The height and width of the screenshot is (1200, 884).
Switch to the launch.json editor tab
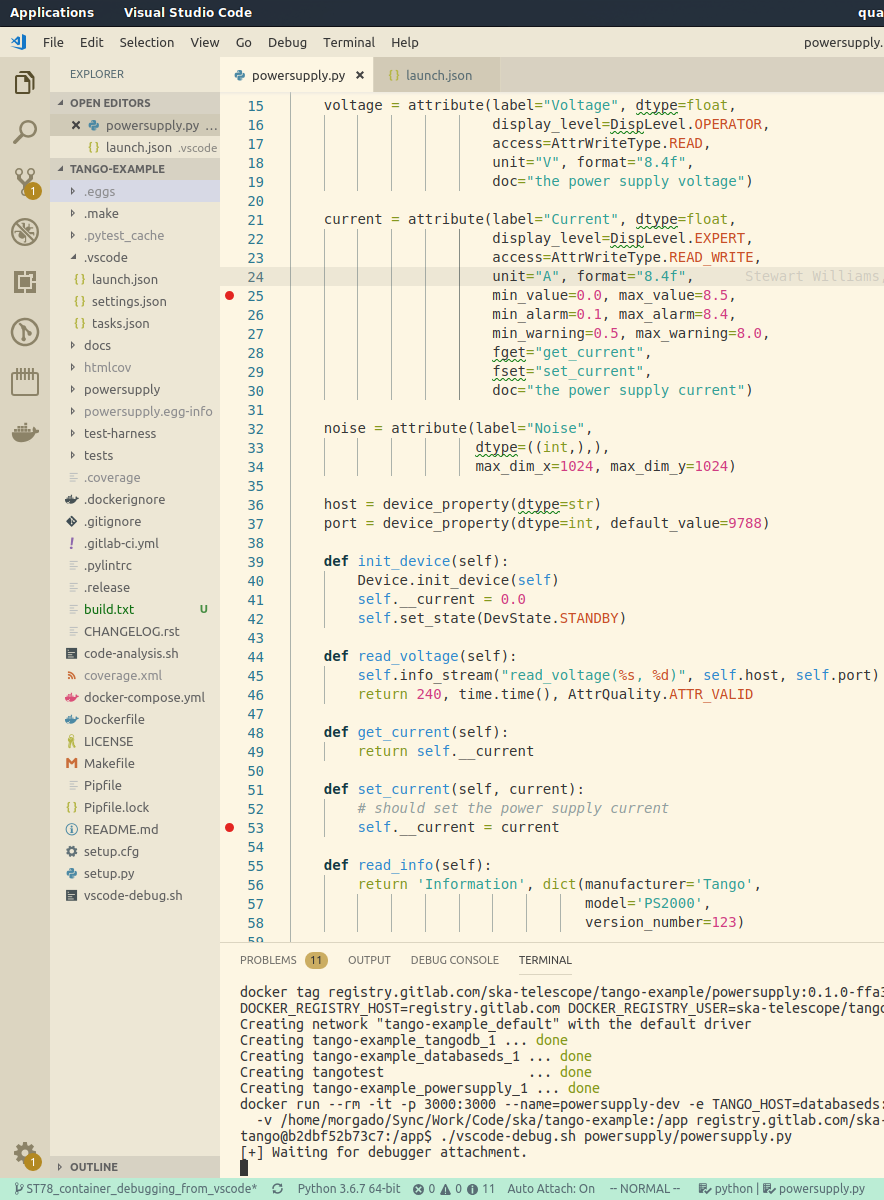point(437,75)
